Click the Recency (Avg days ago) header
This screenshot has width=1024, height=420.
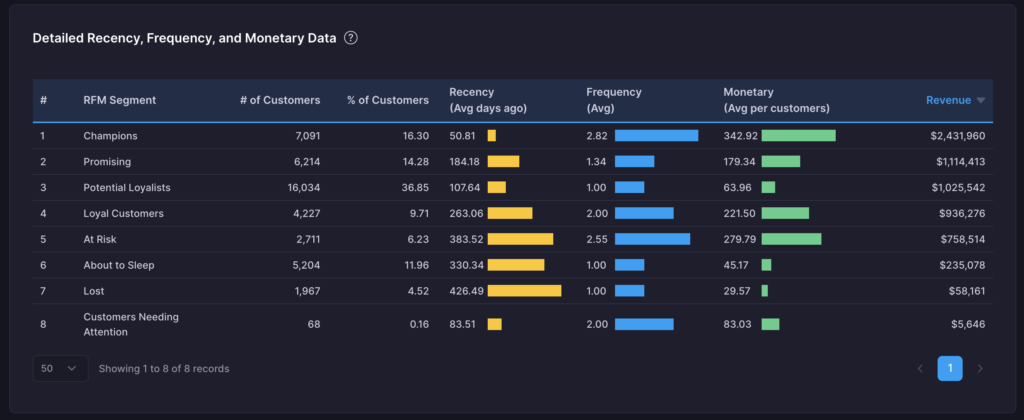(488, 101)
